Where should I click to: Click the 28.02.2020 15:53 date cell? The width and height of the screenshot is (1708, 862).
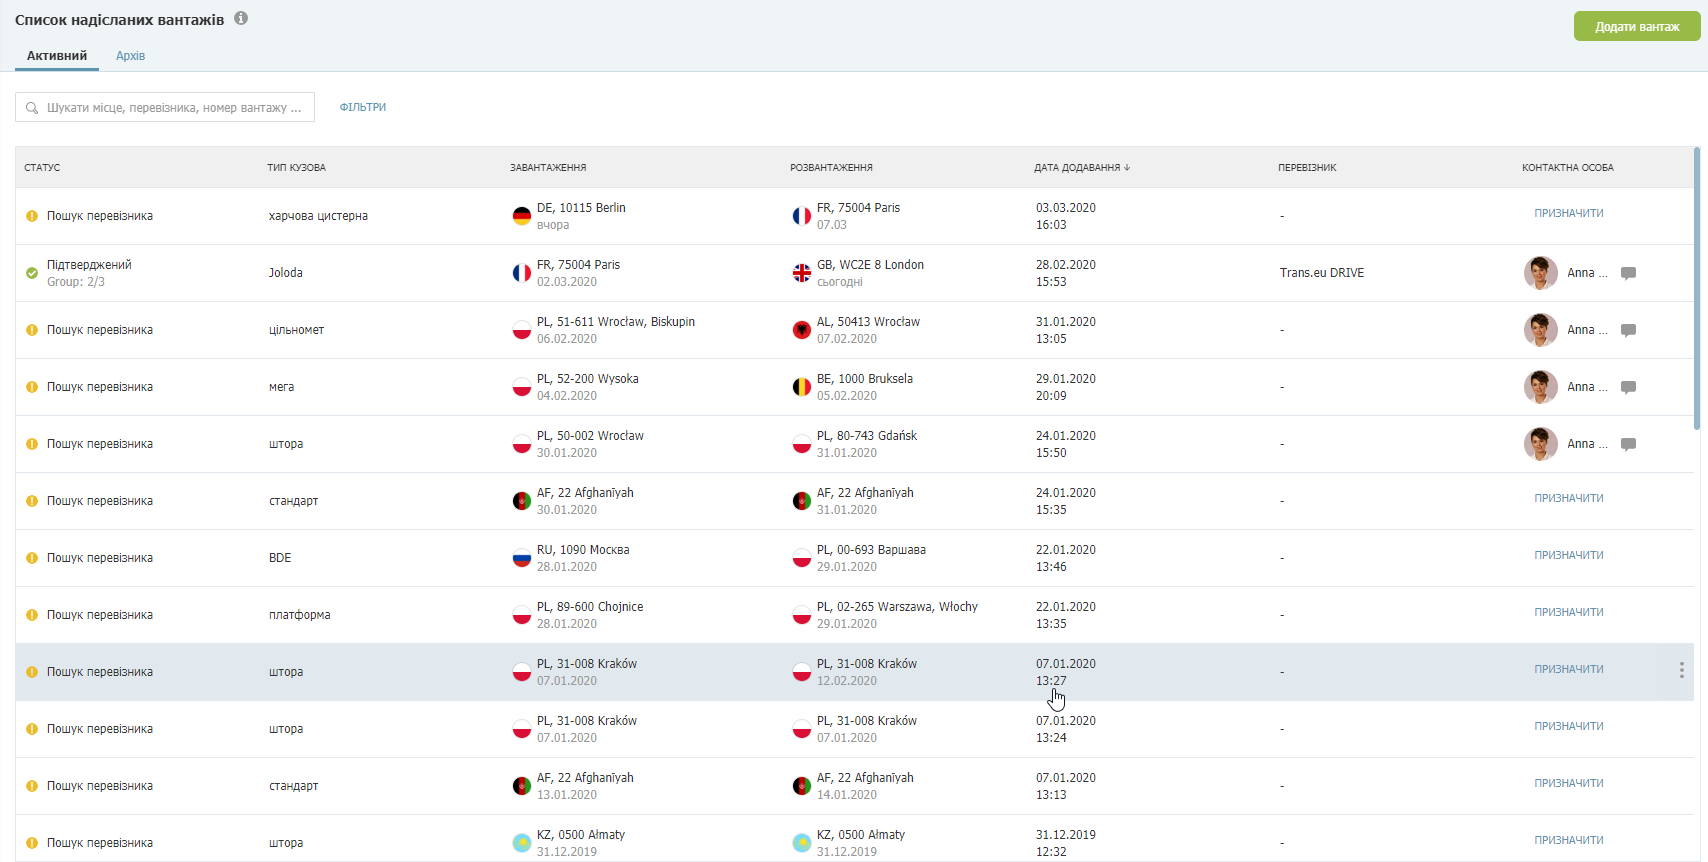(x=1066, y=273)
